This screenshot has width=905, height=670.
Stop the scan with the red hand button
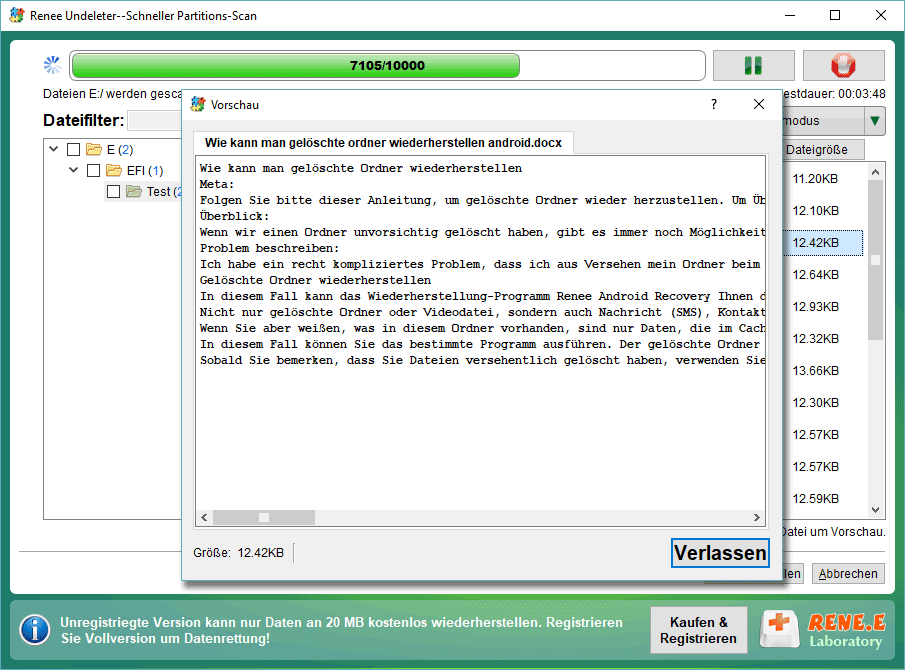843,65
